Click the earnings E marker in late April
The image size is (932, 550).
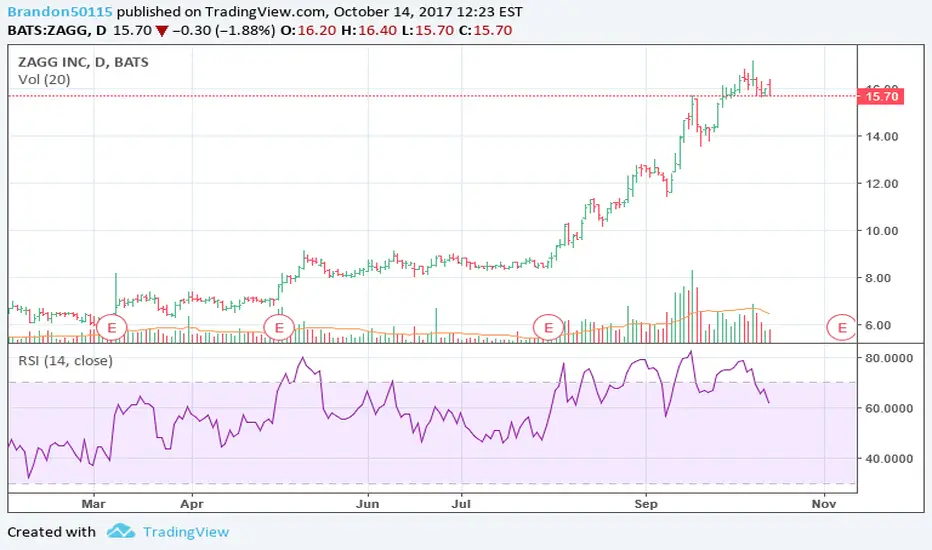(x=279, y=328)
